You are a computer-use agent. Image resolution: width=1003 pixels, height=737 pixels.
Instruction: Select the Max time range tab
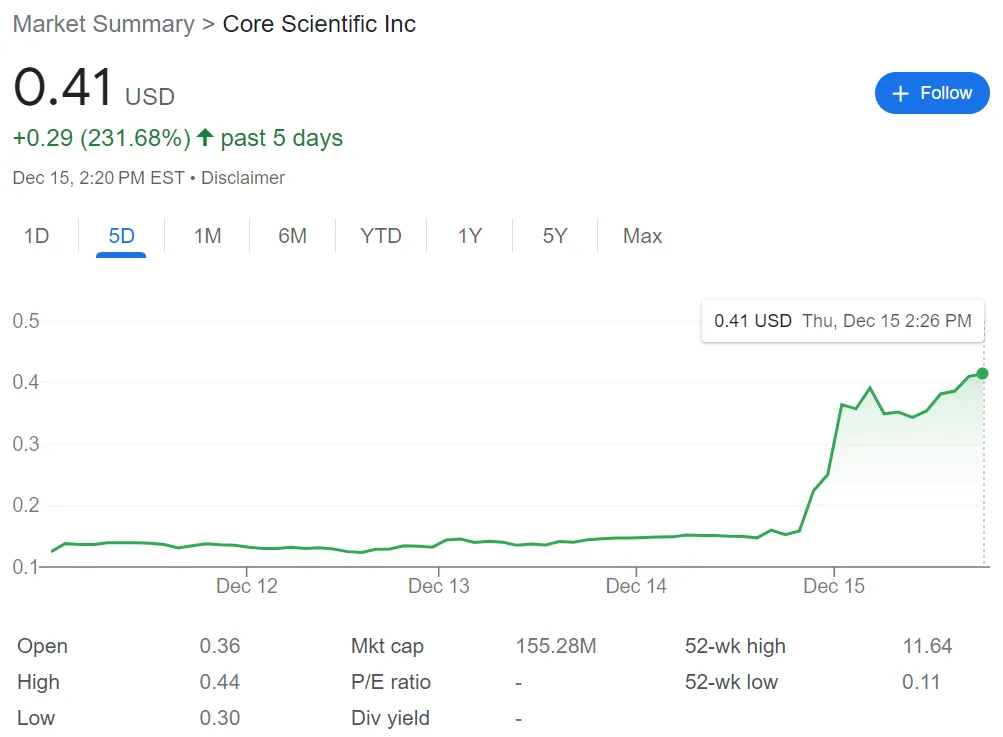[642, 236]
